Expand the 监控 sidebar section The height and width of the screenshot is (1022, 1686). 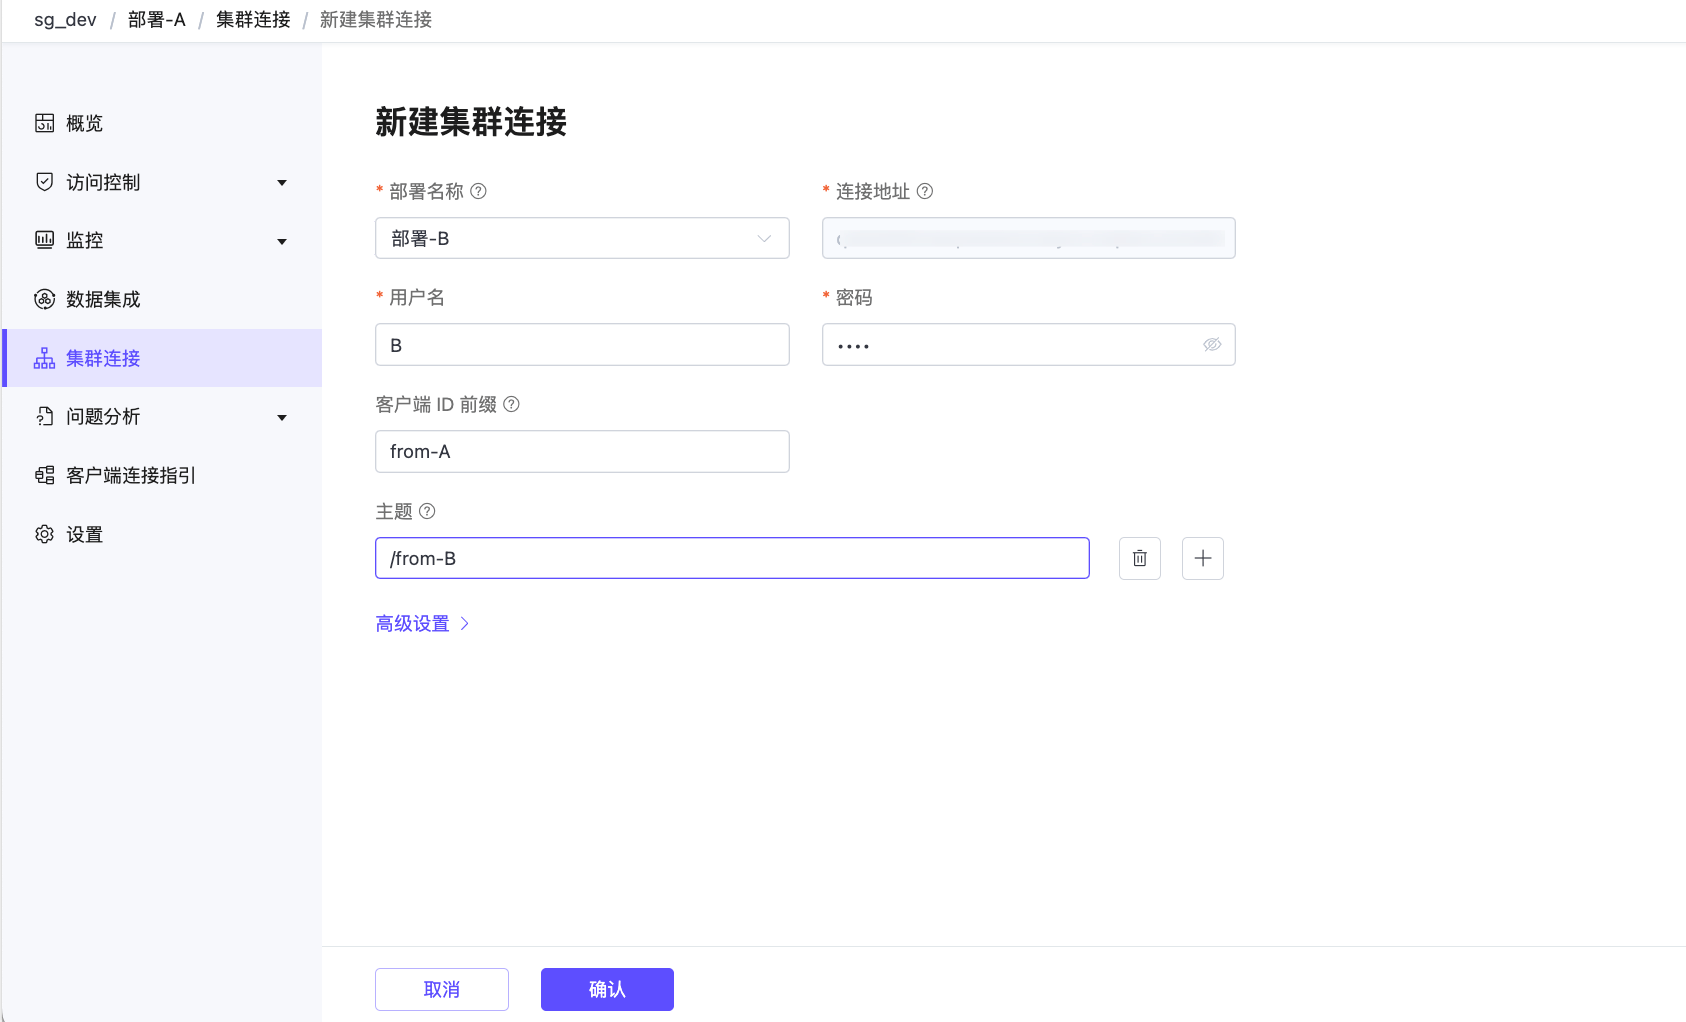pos(282,241)
